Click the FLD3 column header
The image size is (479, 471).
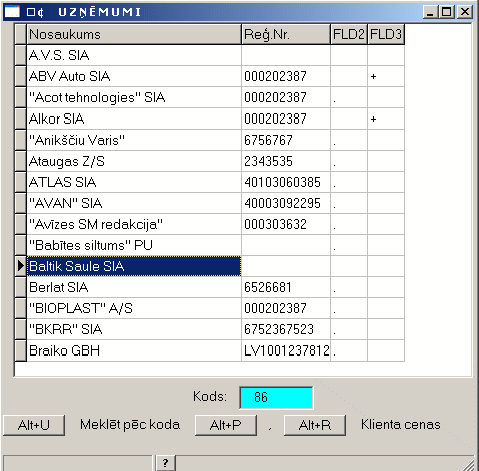[386, 34]
